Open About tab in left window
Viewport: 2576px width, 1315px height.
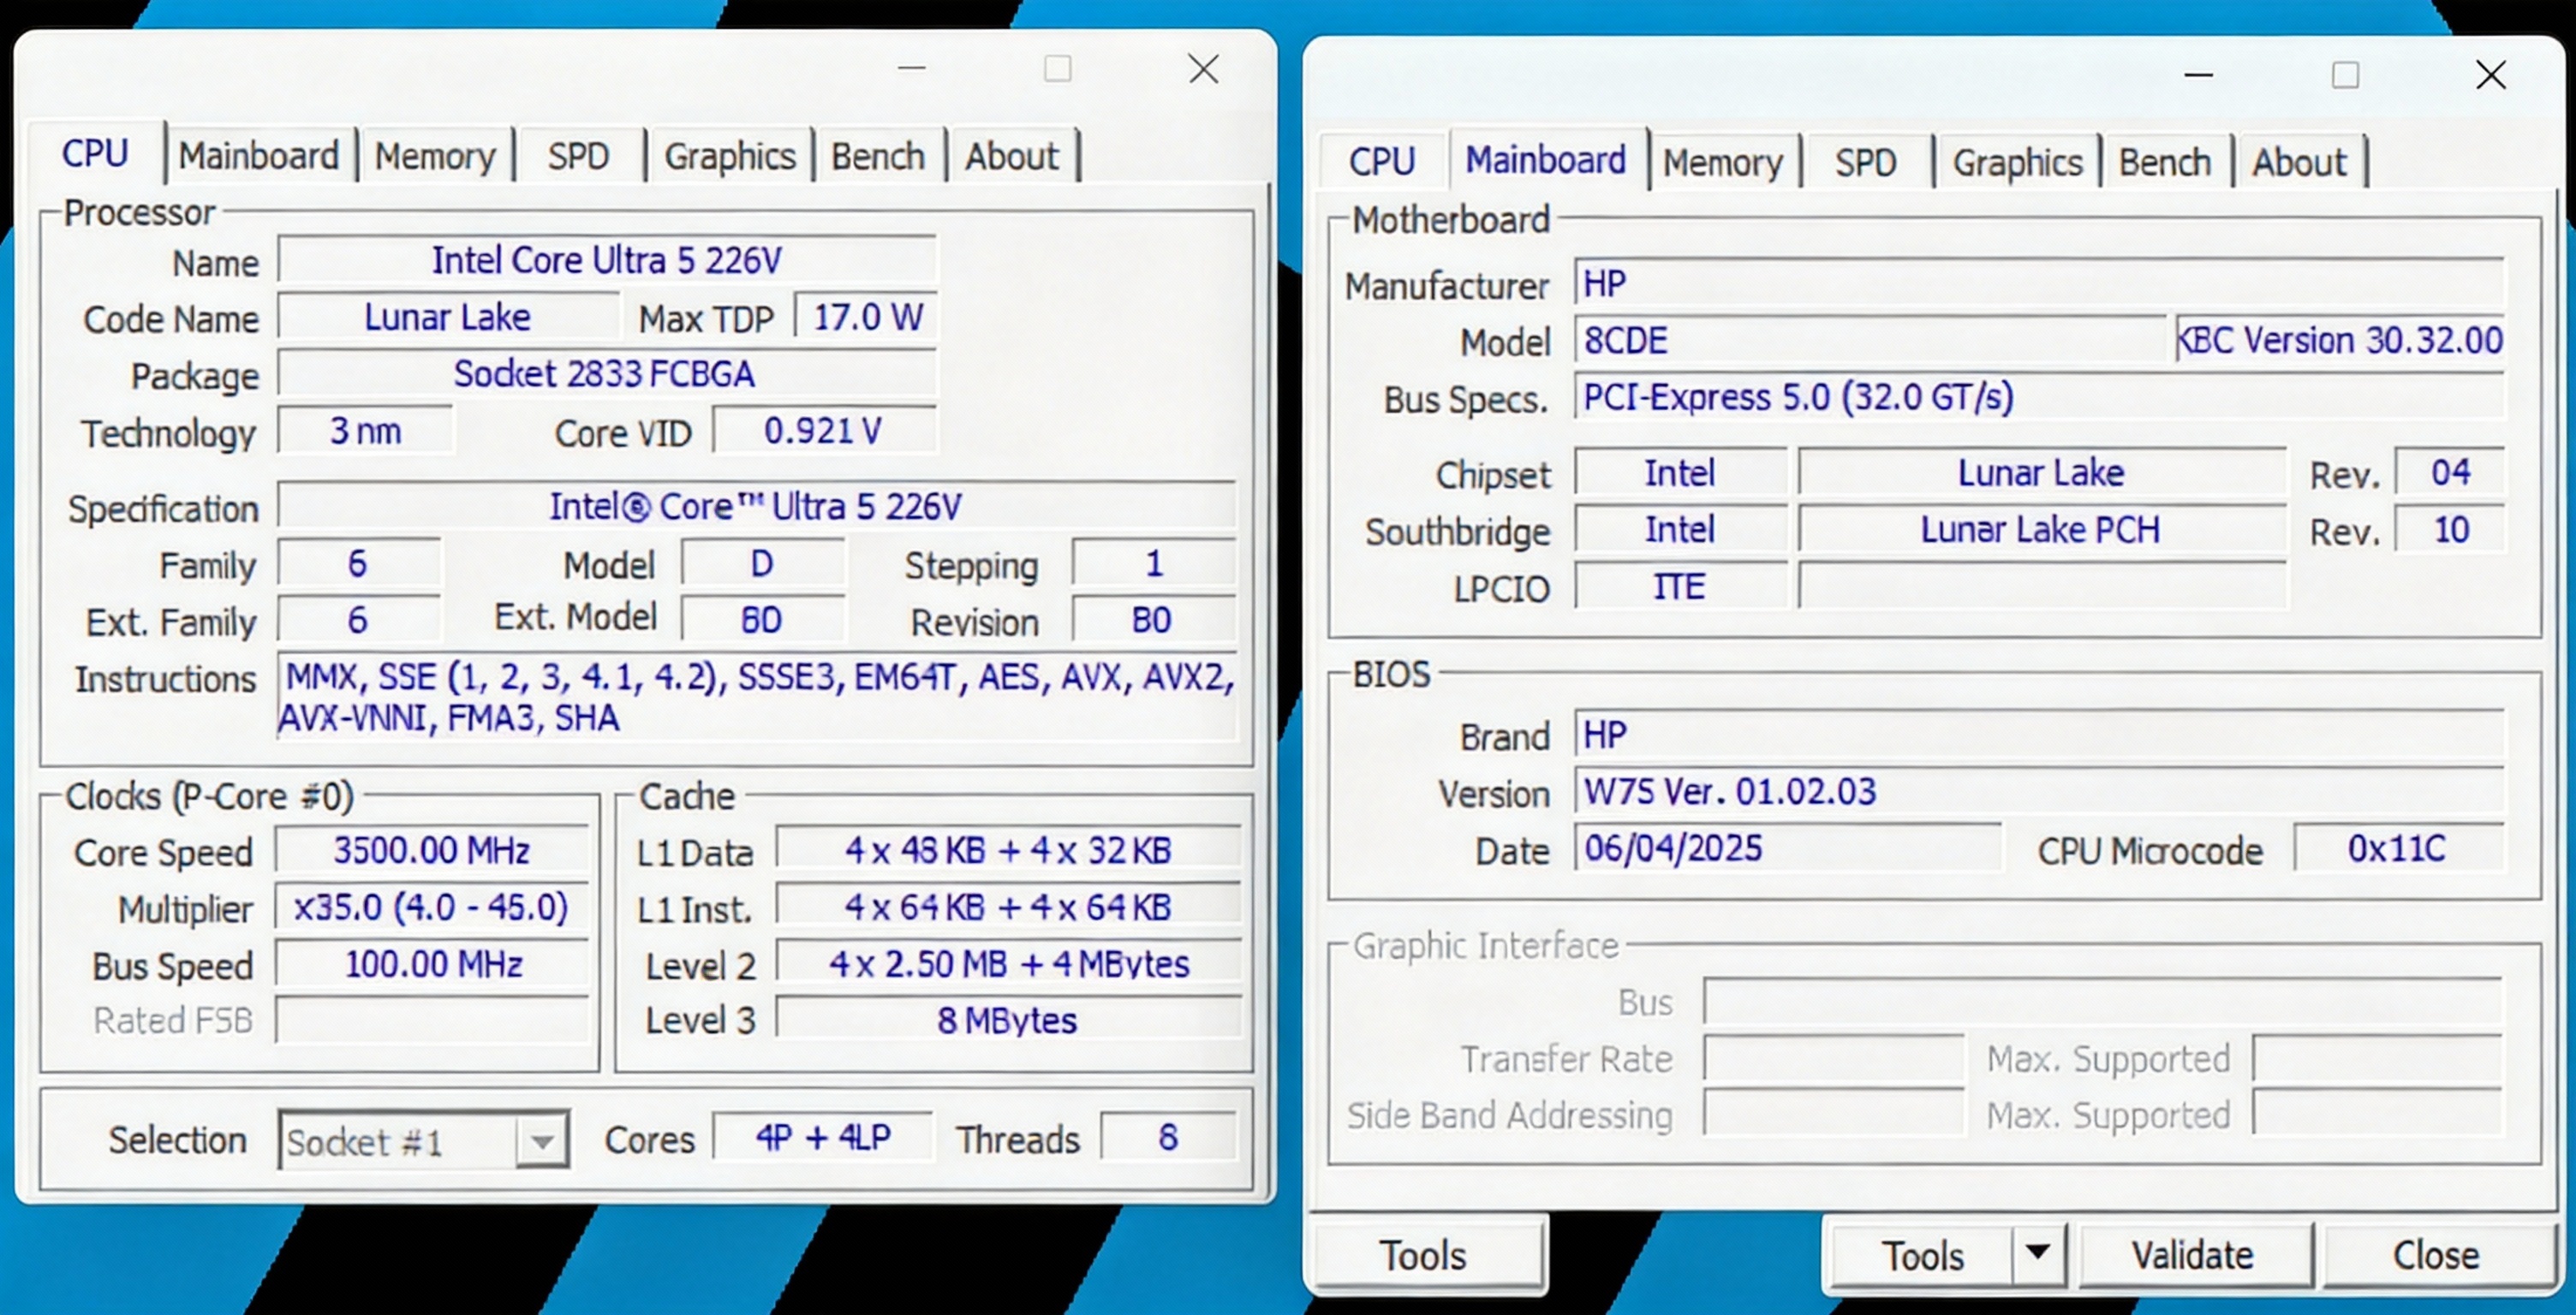[1011, 156]
